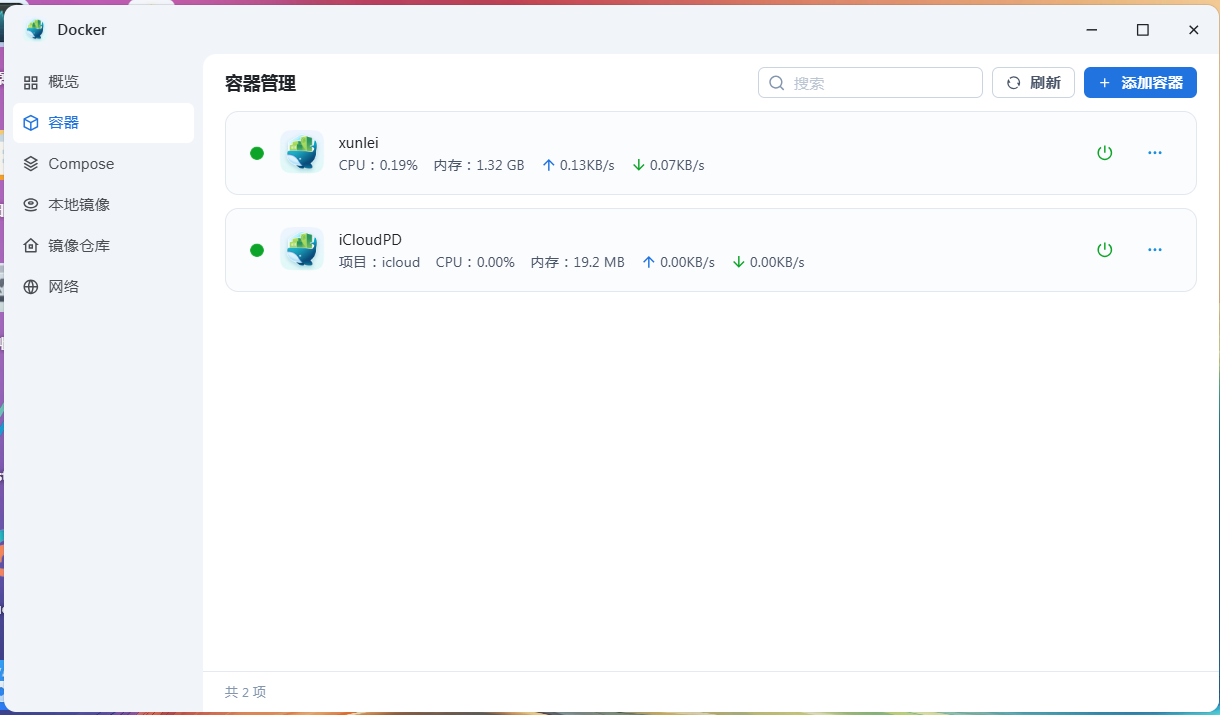Maximize the Docker window
Screen dimensions: 1220x715
(x=1142, y=30)
